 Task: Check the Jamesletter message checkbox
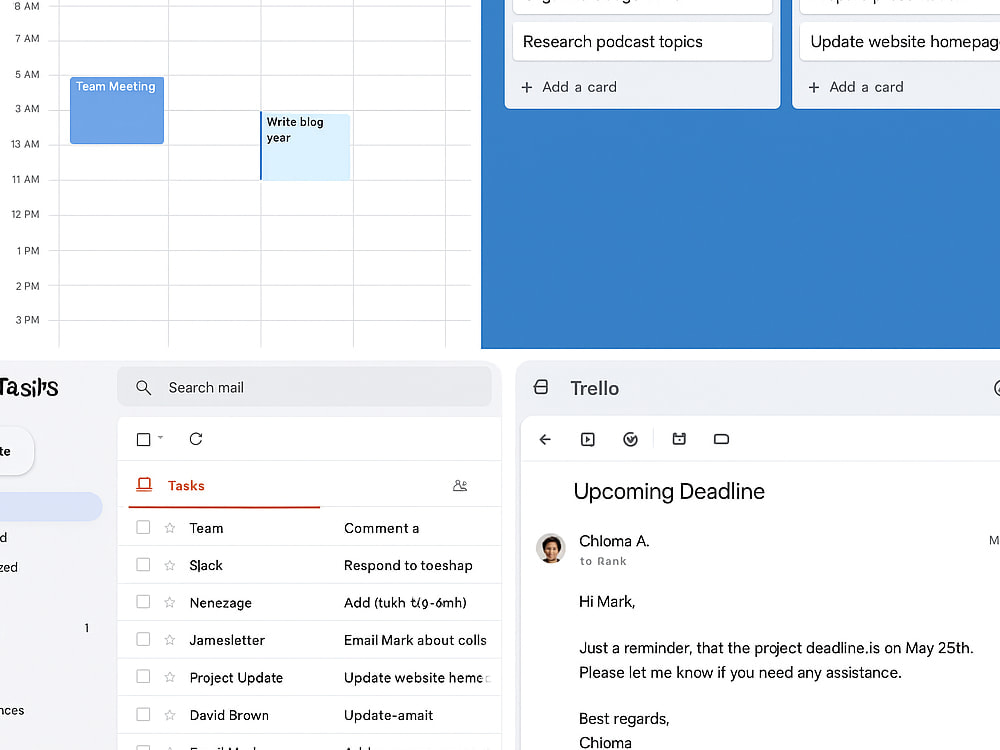(x=143, y=639)
